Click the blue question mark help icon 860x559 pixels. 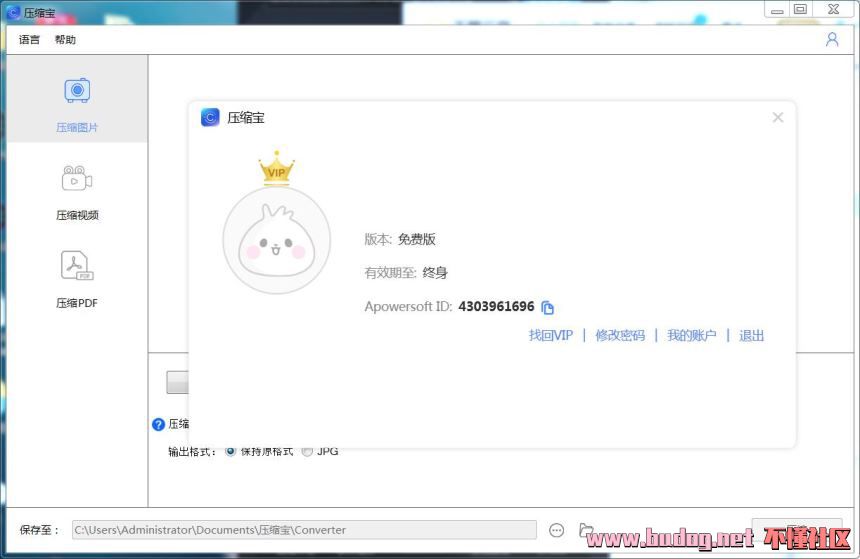coord(158,424)
